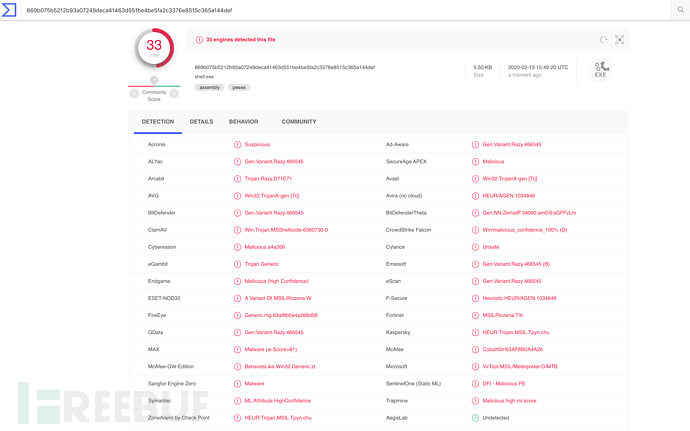
Task: Vote negative on community score
Action: coord(134,93)
